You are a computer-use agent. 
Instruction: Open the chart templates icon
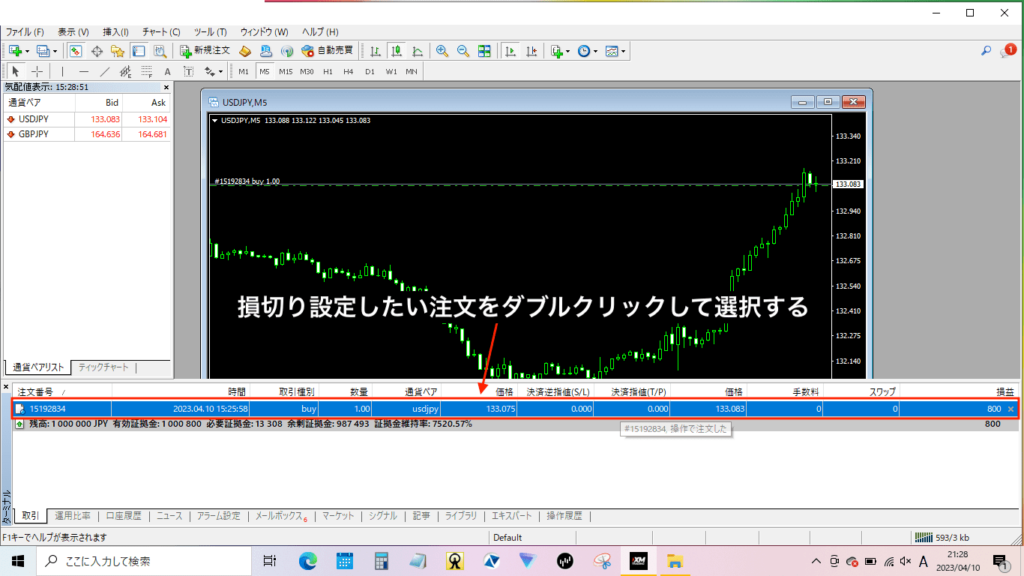pos(611,51)
